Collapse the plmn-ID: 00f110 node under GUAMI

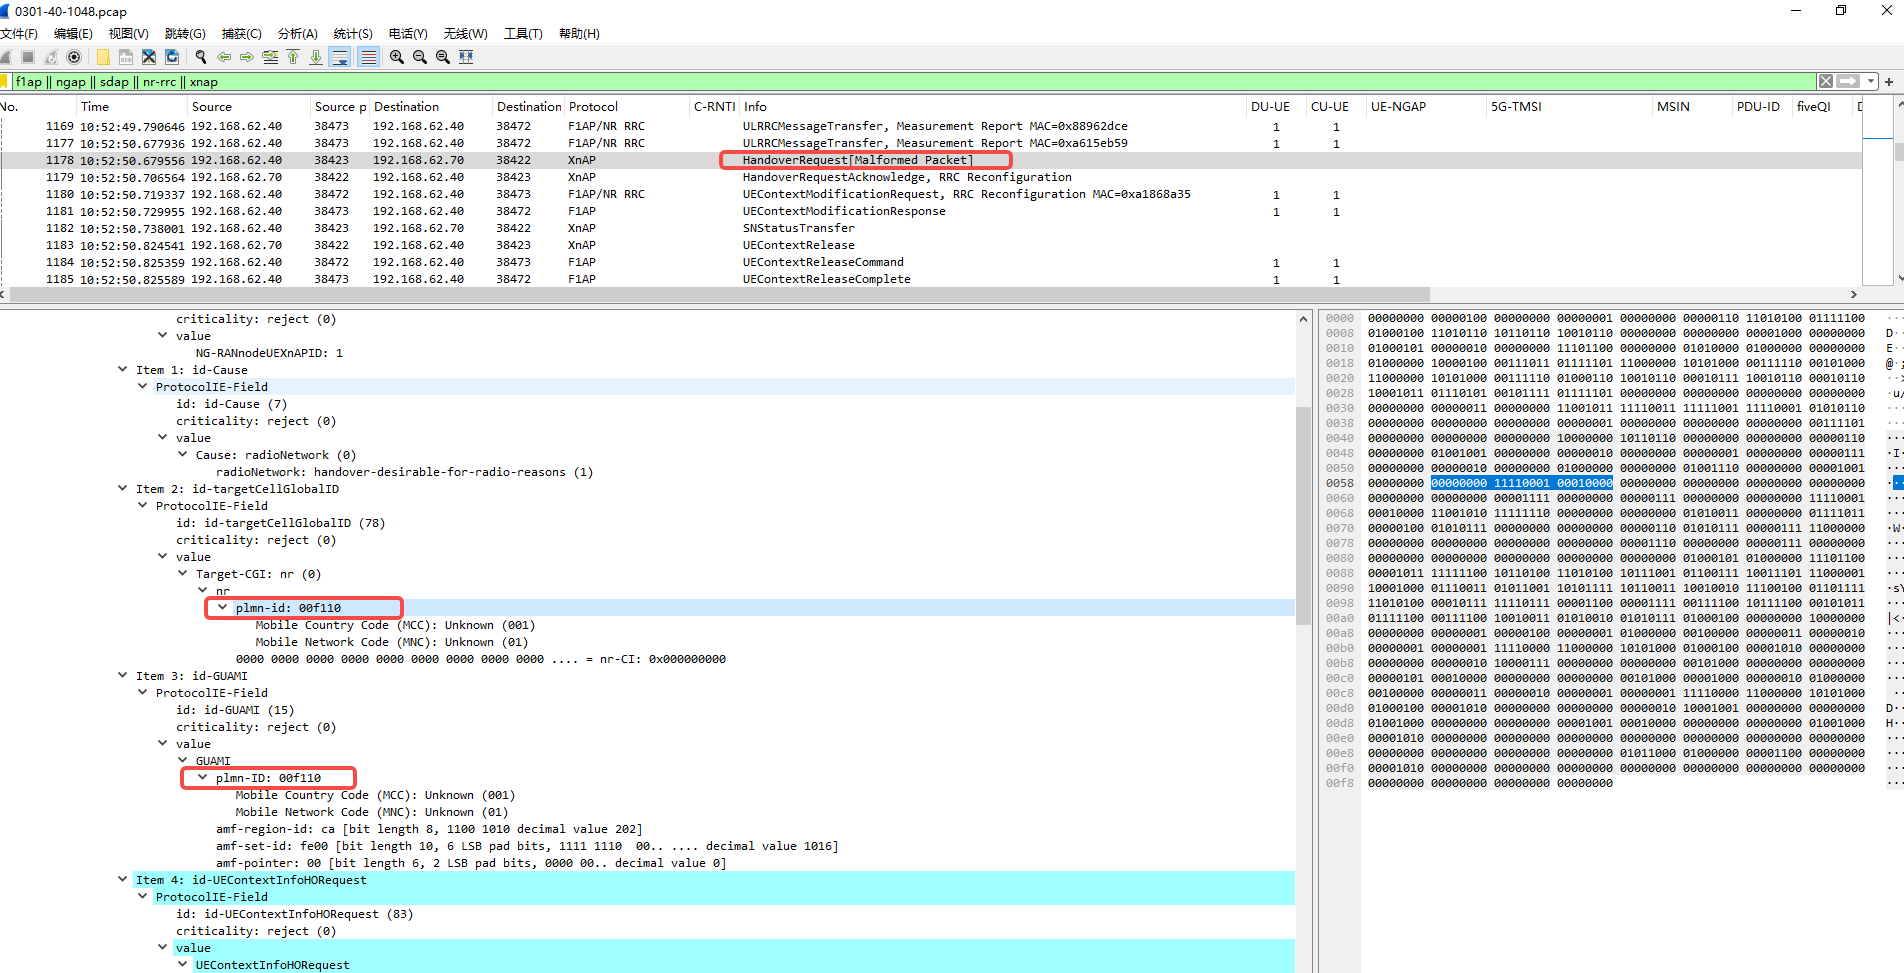click(x=202, y=778)
